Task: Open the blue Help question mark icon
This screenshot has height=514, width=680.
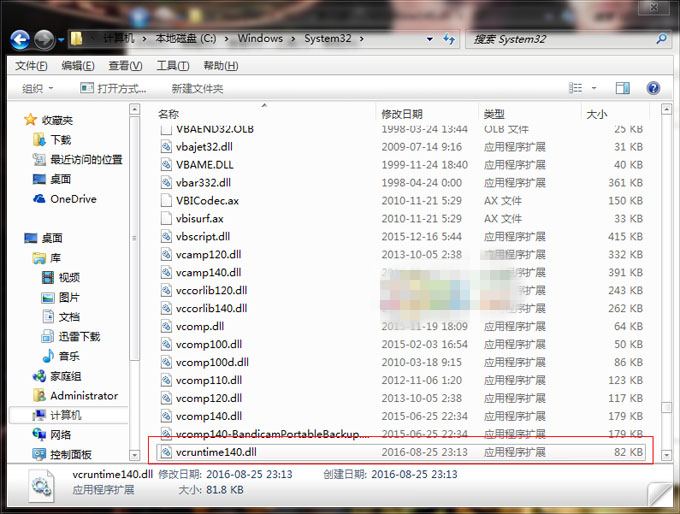Action: click(653, 88)
